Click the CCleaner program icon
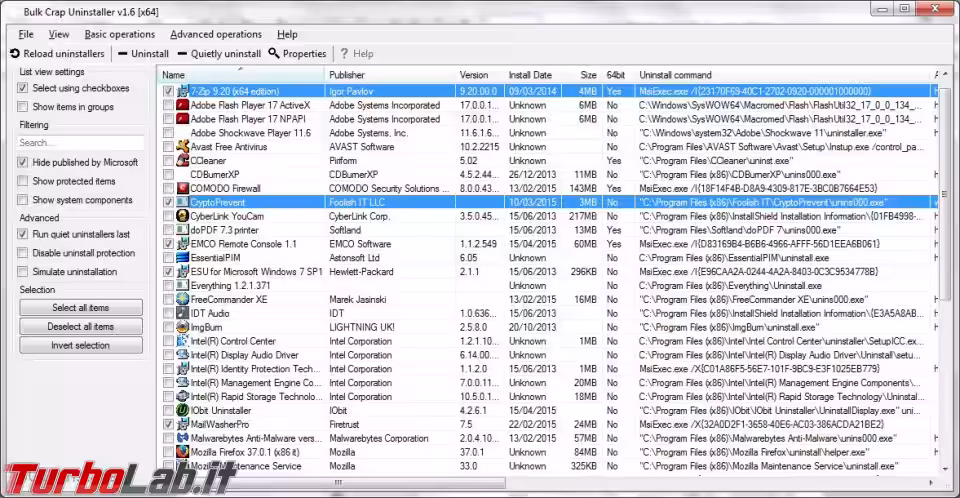Viewport: 960px width, 498px height. tap(182, 160)
